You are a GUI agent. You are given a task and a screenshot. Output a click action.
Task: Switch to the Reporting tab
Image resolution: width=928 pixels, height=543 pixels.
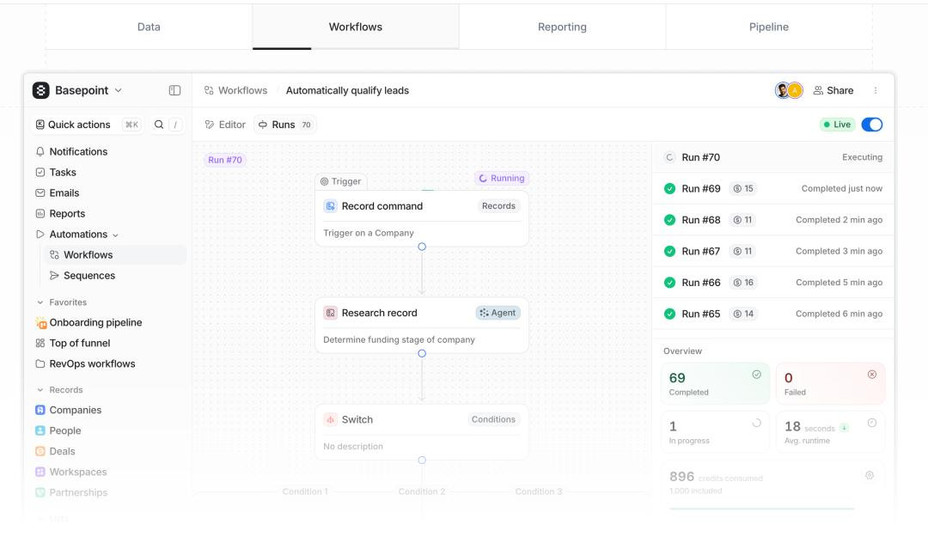click(562, 27)
